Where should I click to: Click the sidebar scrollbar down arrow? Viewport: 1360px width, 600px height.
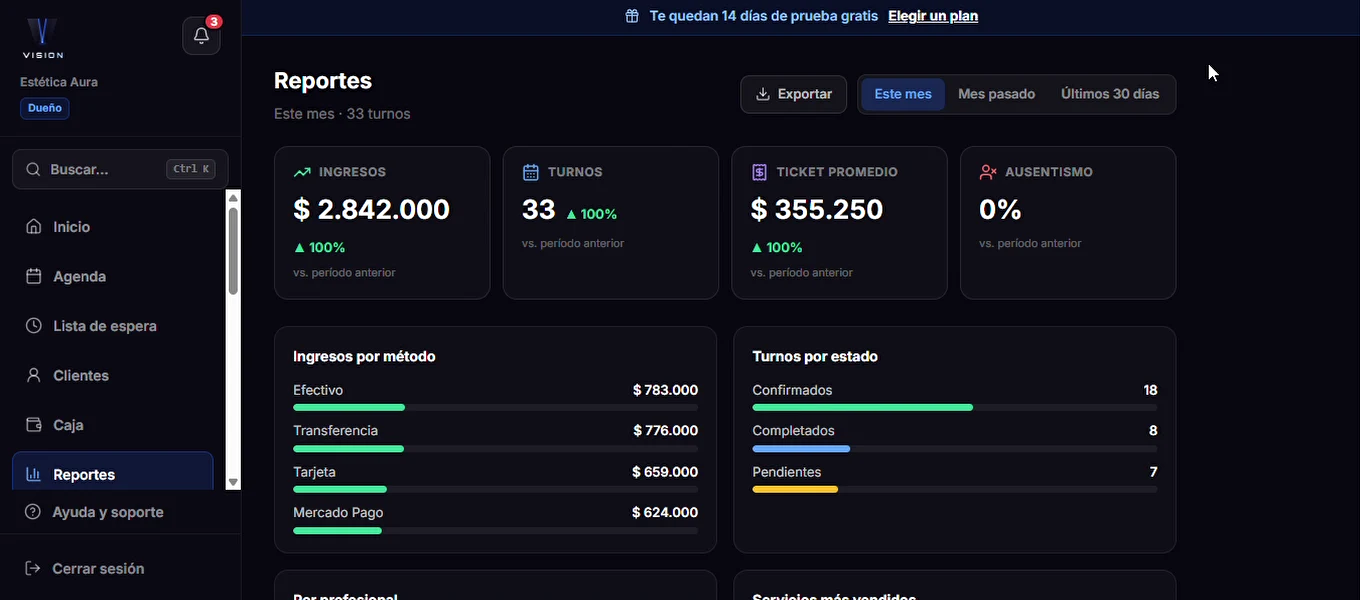233,482
